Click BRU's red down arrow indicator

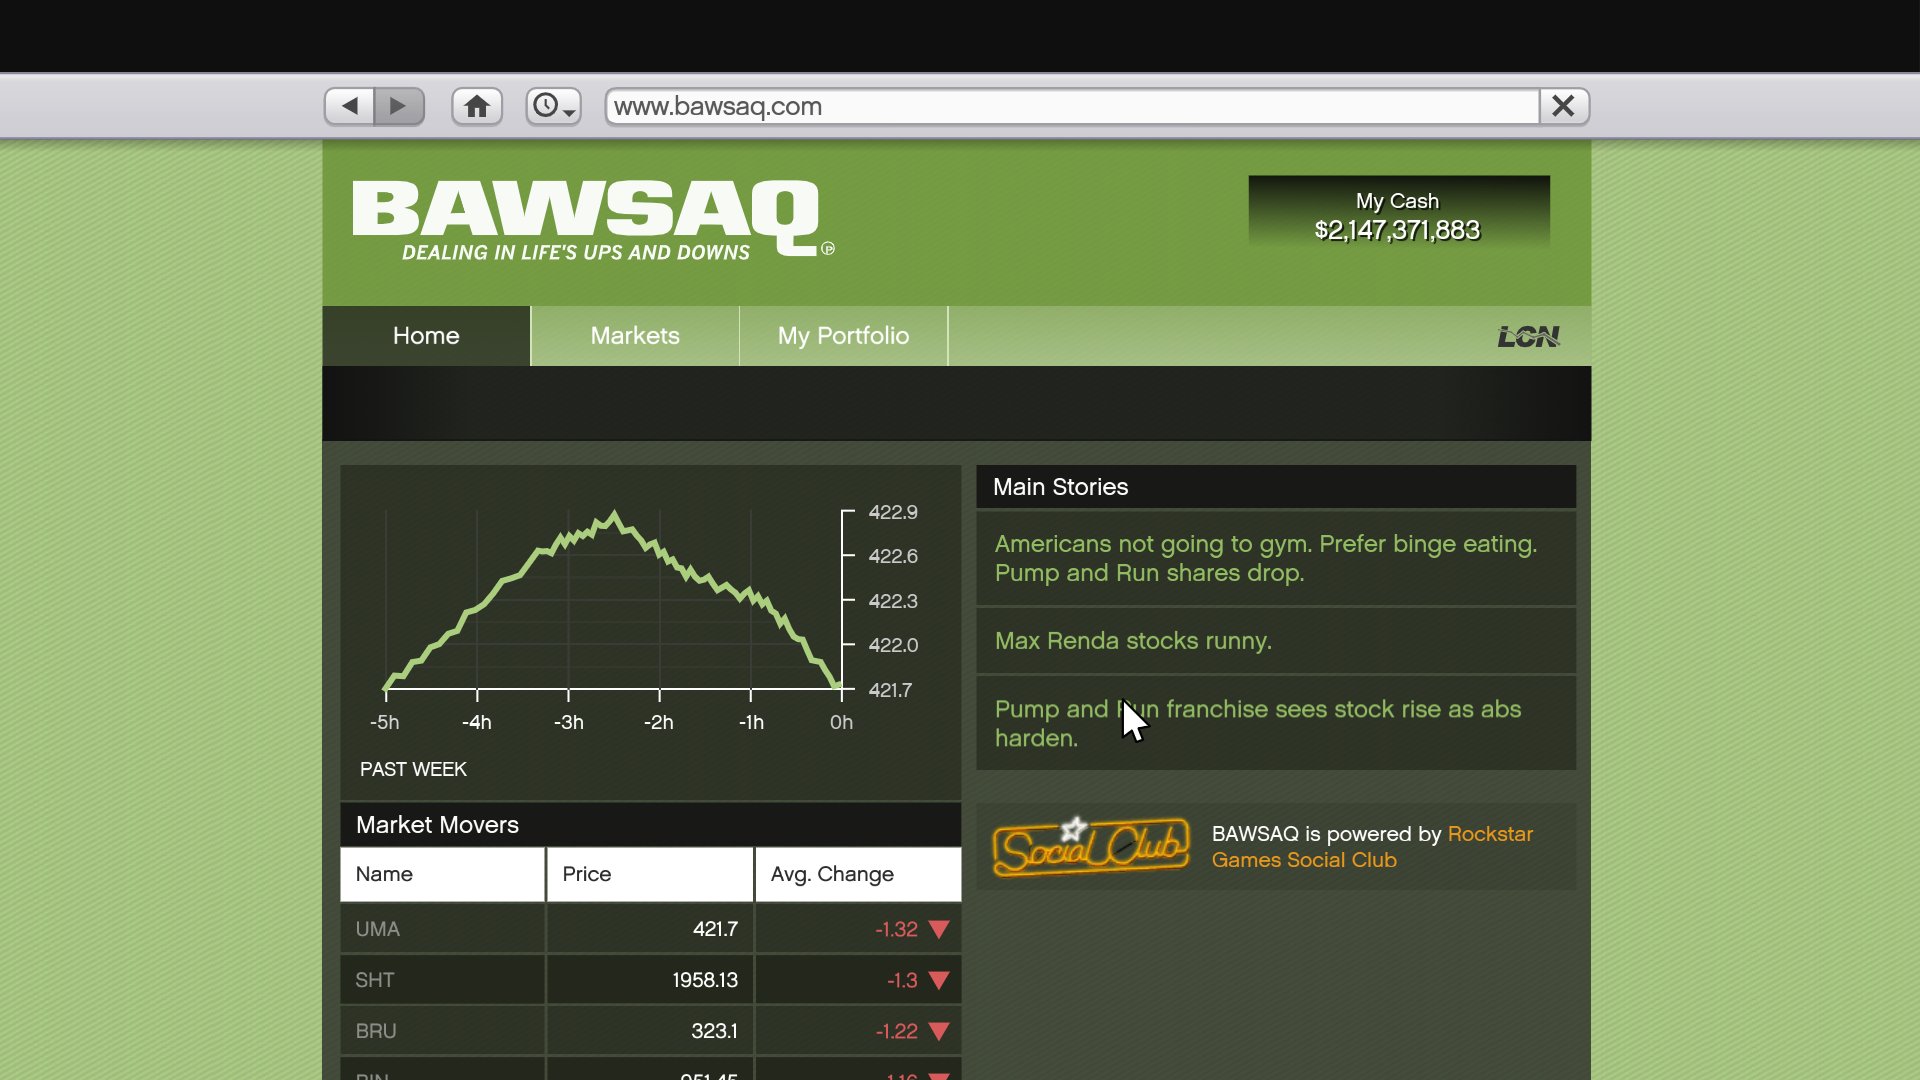(x=939, y=1032)
